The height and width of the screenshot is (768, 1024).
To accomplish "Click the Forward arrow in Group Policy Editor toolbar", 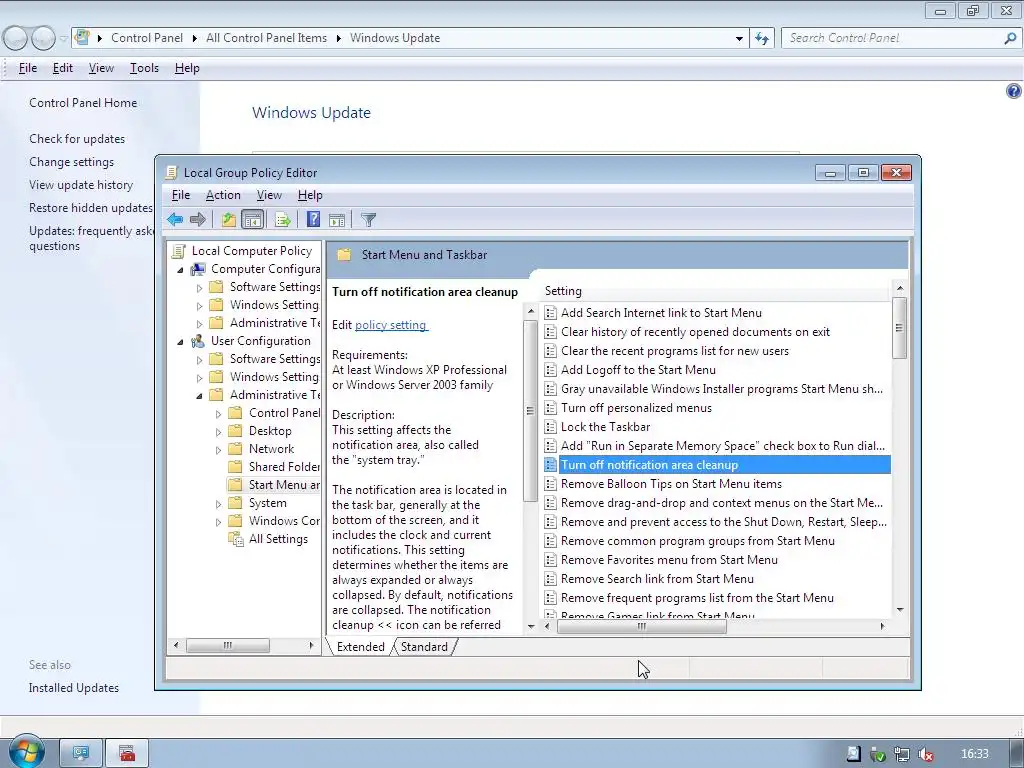I will point(197,219).
